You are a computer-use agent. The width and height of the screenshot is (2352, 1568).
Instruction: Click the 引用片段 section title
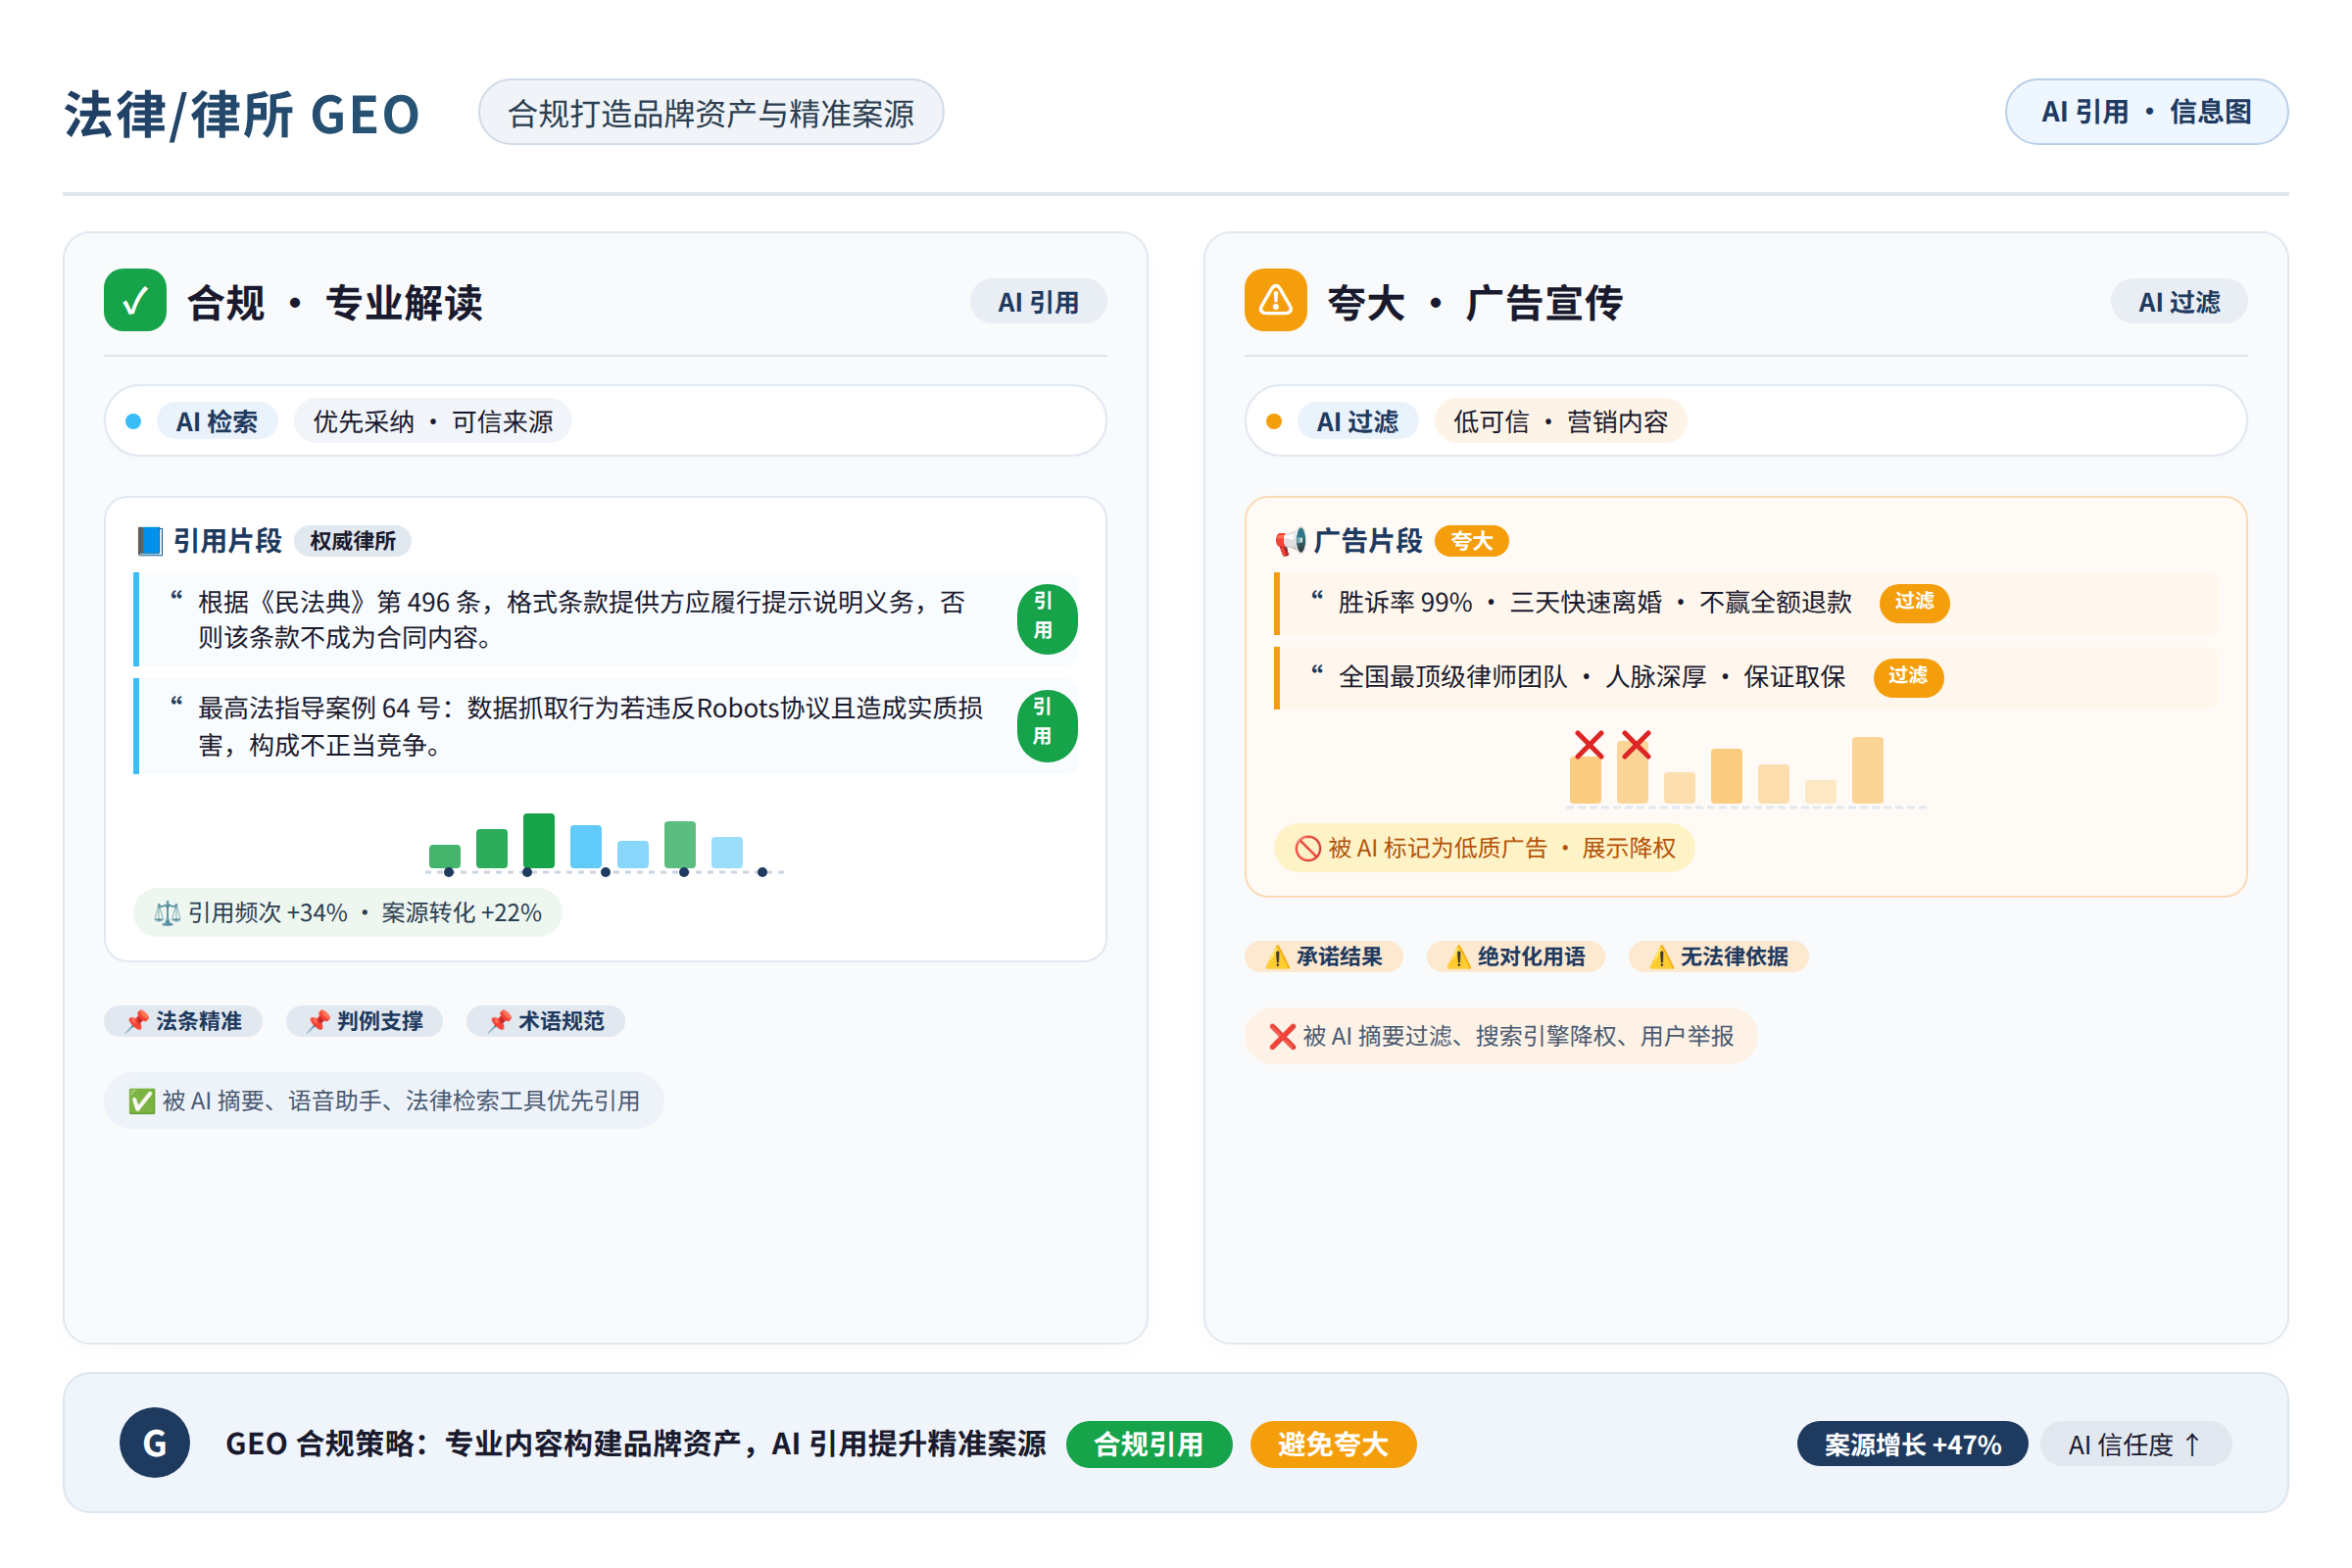(227, 541)
